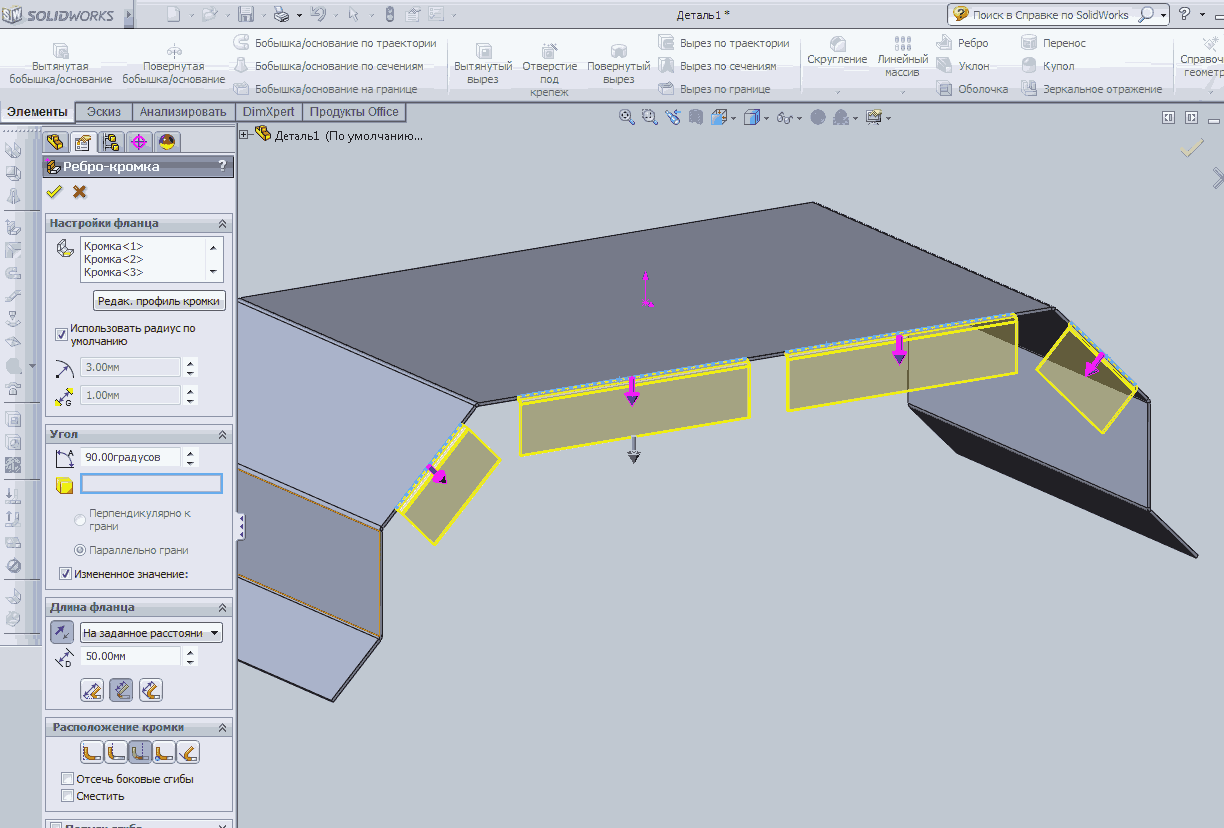The width and height of the screenshot is (1224, 828).
Task: Enable the 'Сместить' checkbox
Action: [67, 796]
